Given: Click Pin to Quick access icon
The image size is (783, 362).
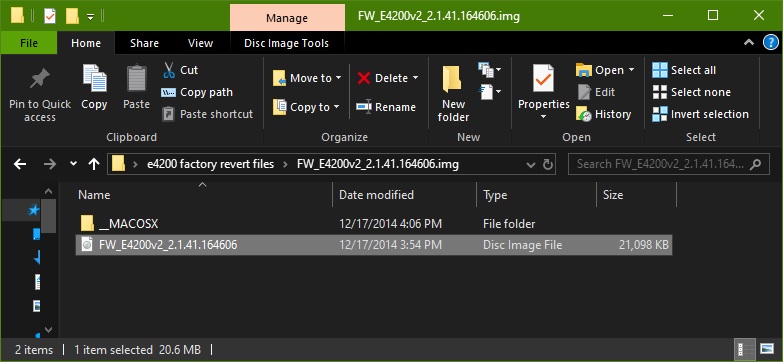Looking at the screenshot, I should click(x=39, y=79).
